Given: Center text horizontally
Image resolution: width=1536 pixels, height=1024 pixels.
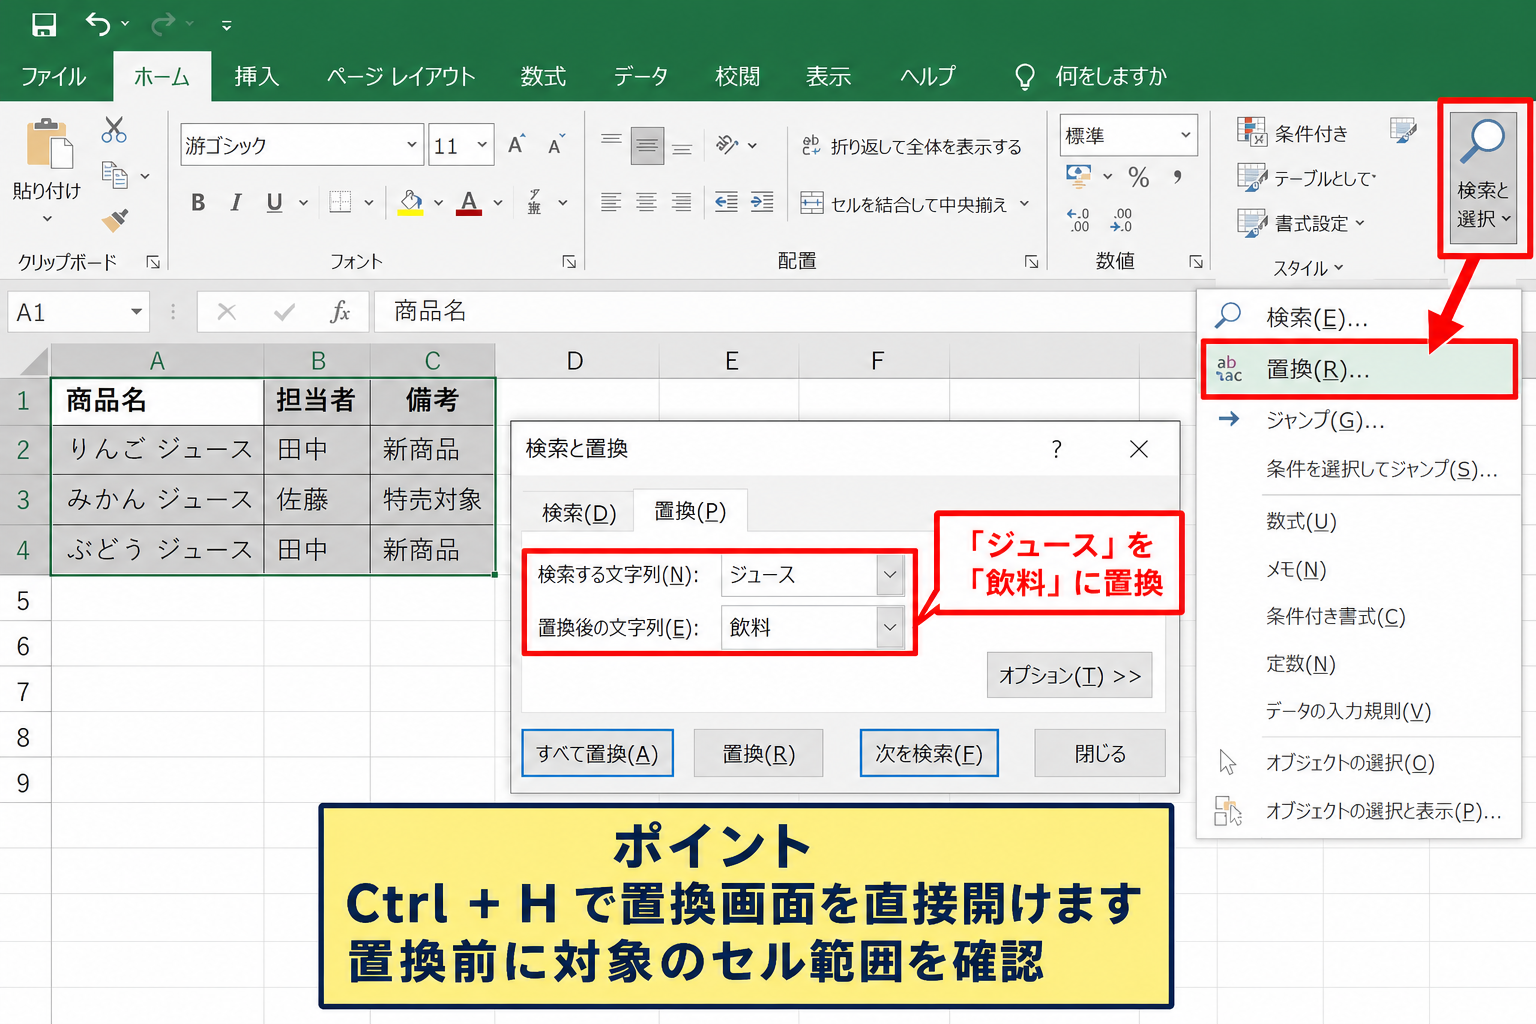Looking at the screenshot, I should tap(647, 202).
